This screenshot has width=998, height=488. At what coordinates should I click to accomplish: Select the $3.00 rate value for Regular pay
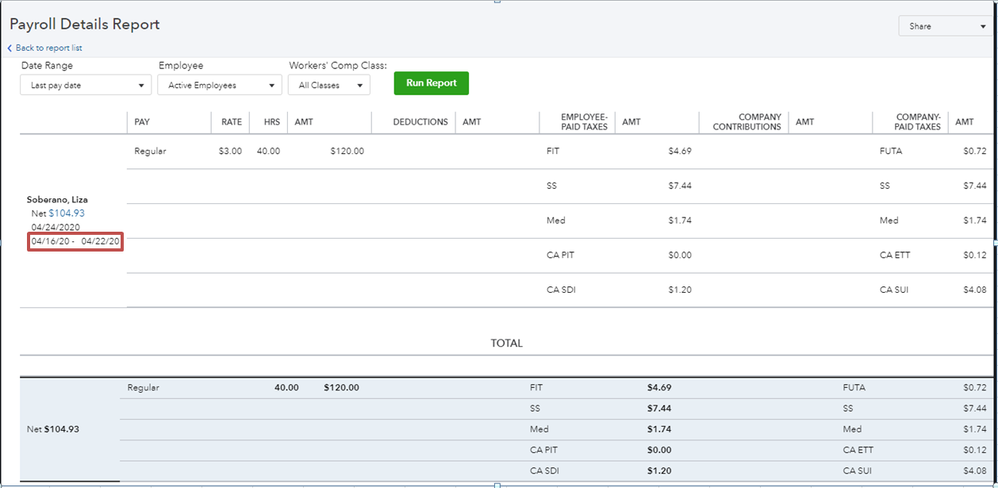(x=231, y=151)
